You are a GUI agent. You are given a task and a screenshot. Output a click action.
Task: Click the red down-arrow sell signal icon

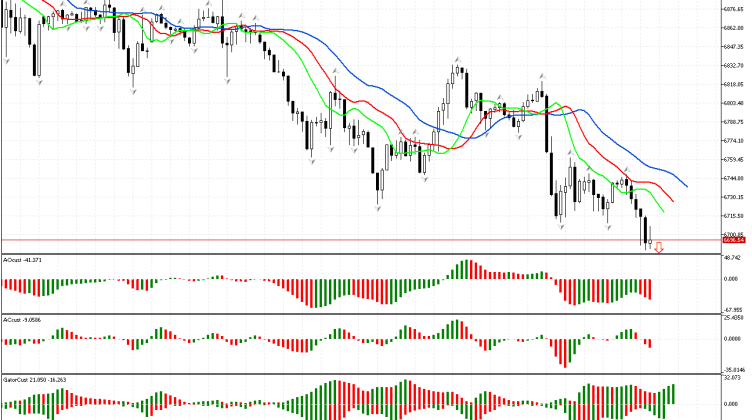[658, 245]
